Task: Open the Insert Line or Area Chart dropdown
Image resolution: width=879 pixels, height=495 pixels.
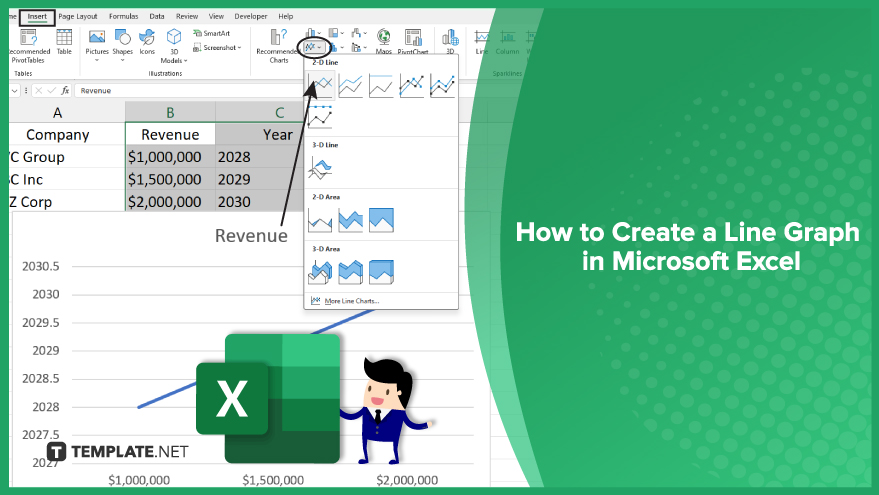Action: [x=313, y=47]
